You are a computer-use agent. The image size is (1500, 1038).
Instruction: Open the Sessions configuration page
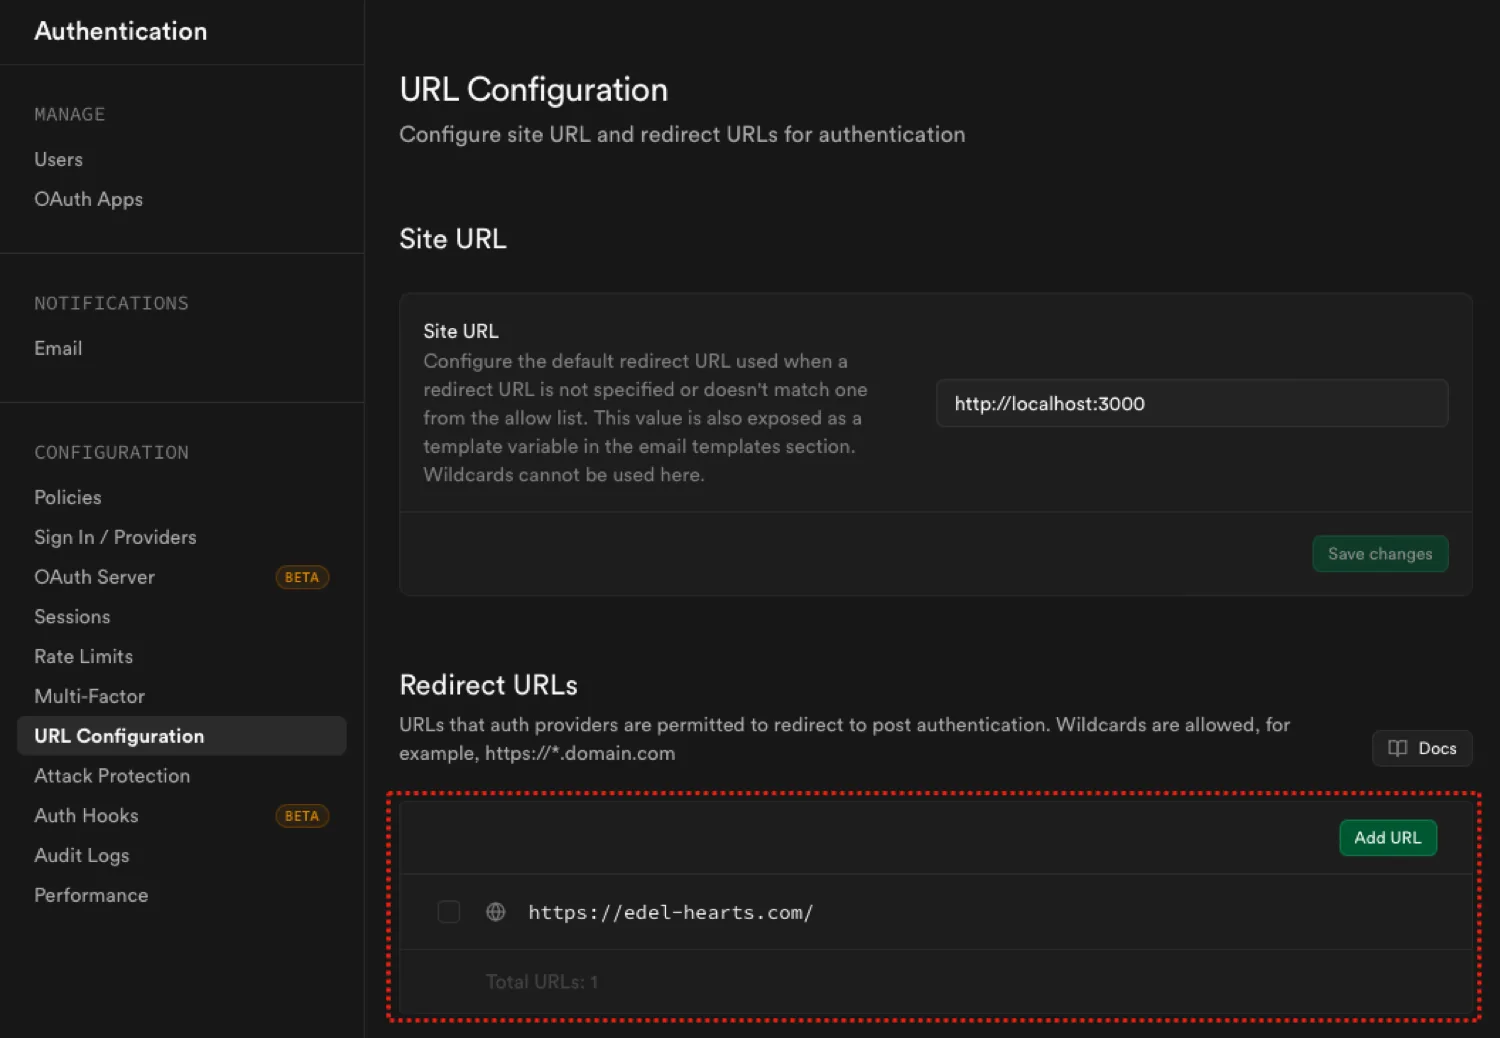[71, 617]
